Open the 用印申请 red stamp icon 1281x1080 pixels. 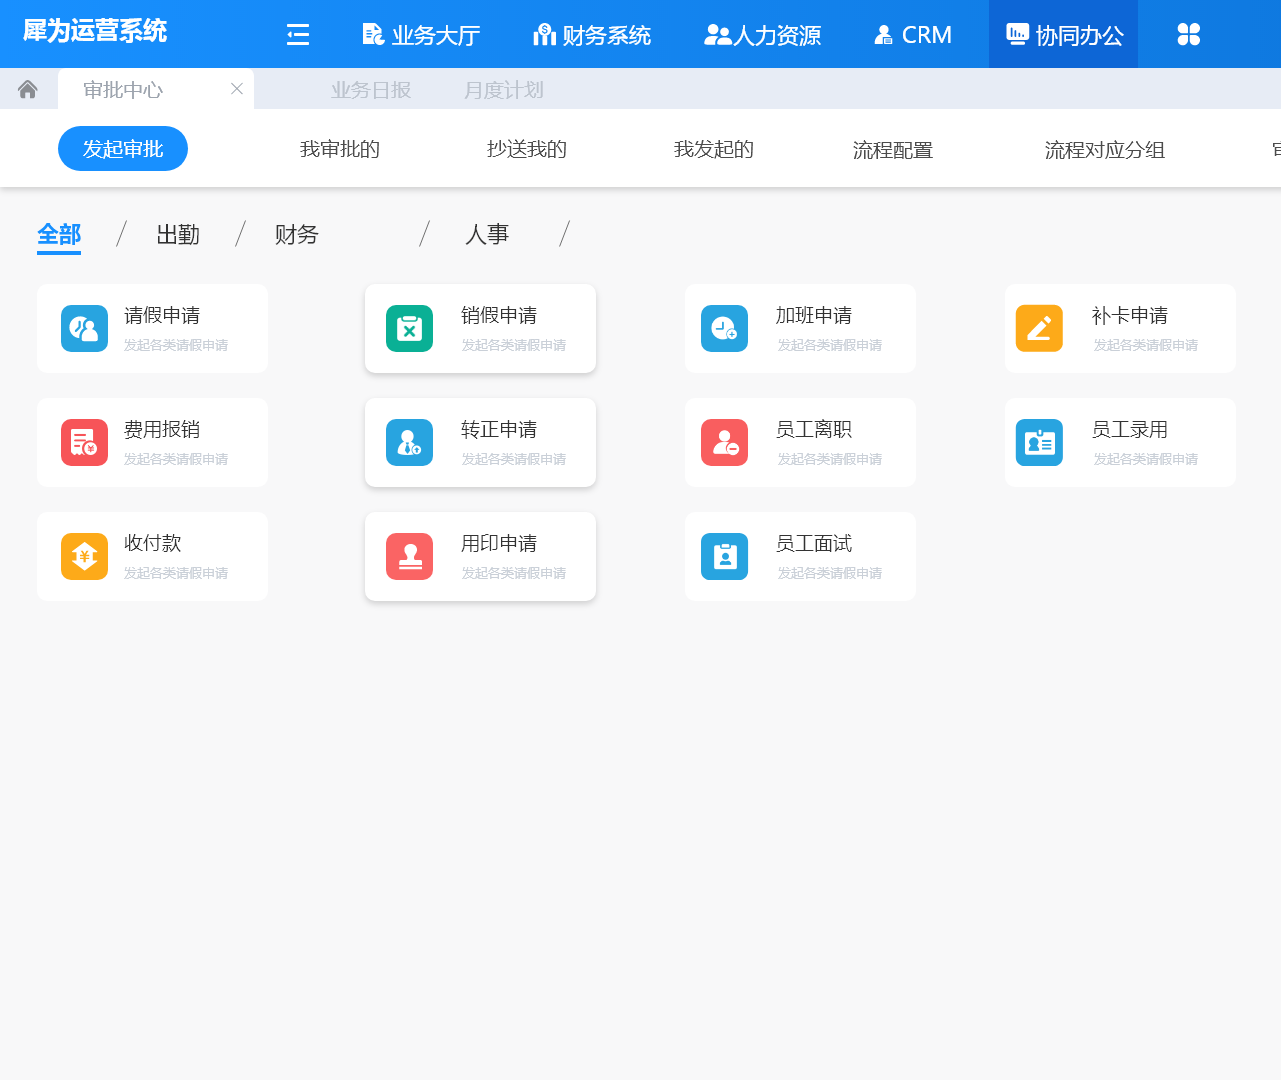[x=409, y=557]
